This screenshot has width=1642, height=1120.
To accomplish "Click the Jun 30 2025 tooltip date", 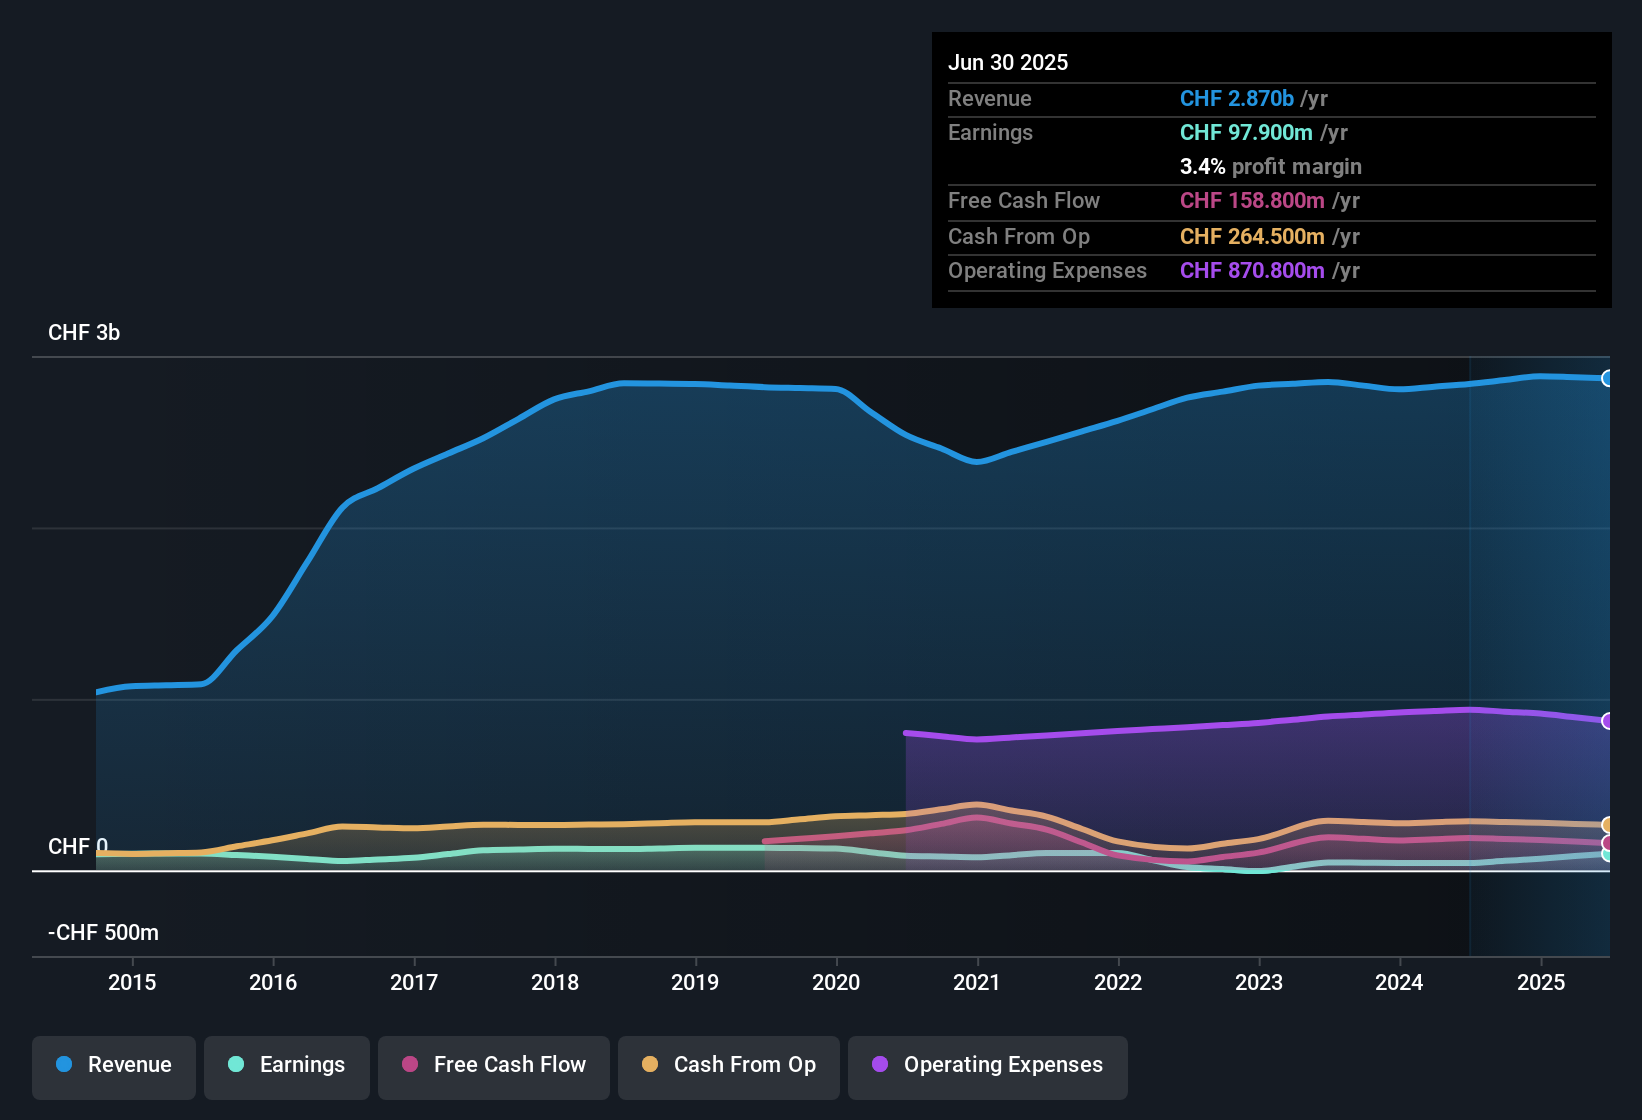I will (1008, 62).
